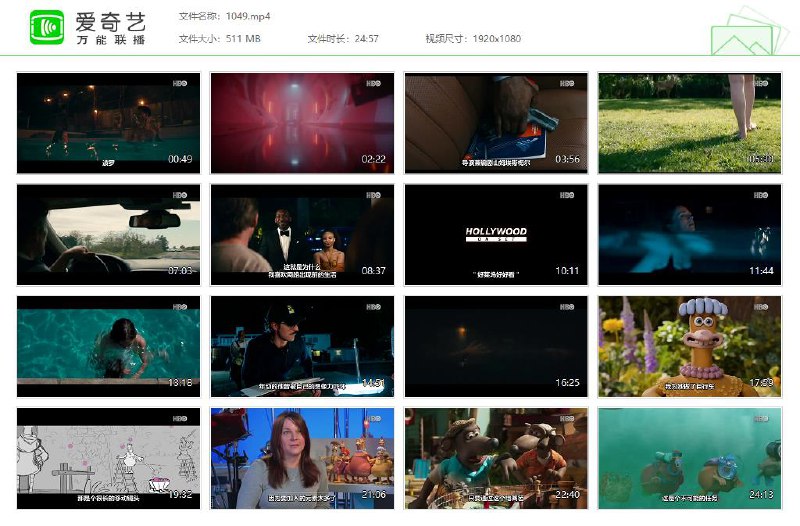Open the storyboard sketch thumbnail at 19:32

pyautogui.click(x=109, y=458)
